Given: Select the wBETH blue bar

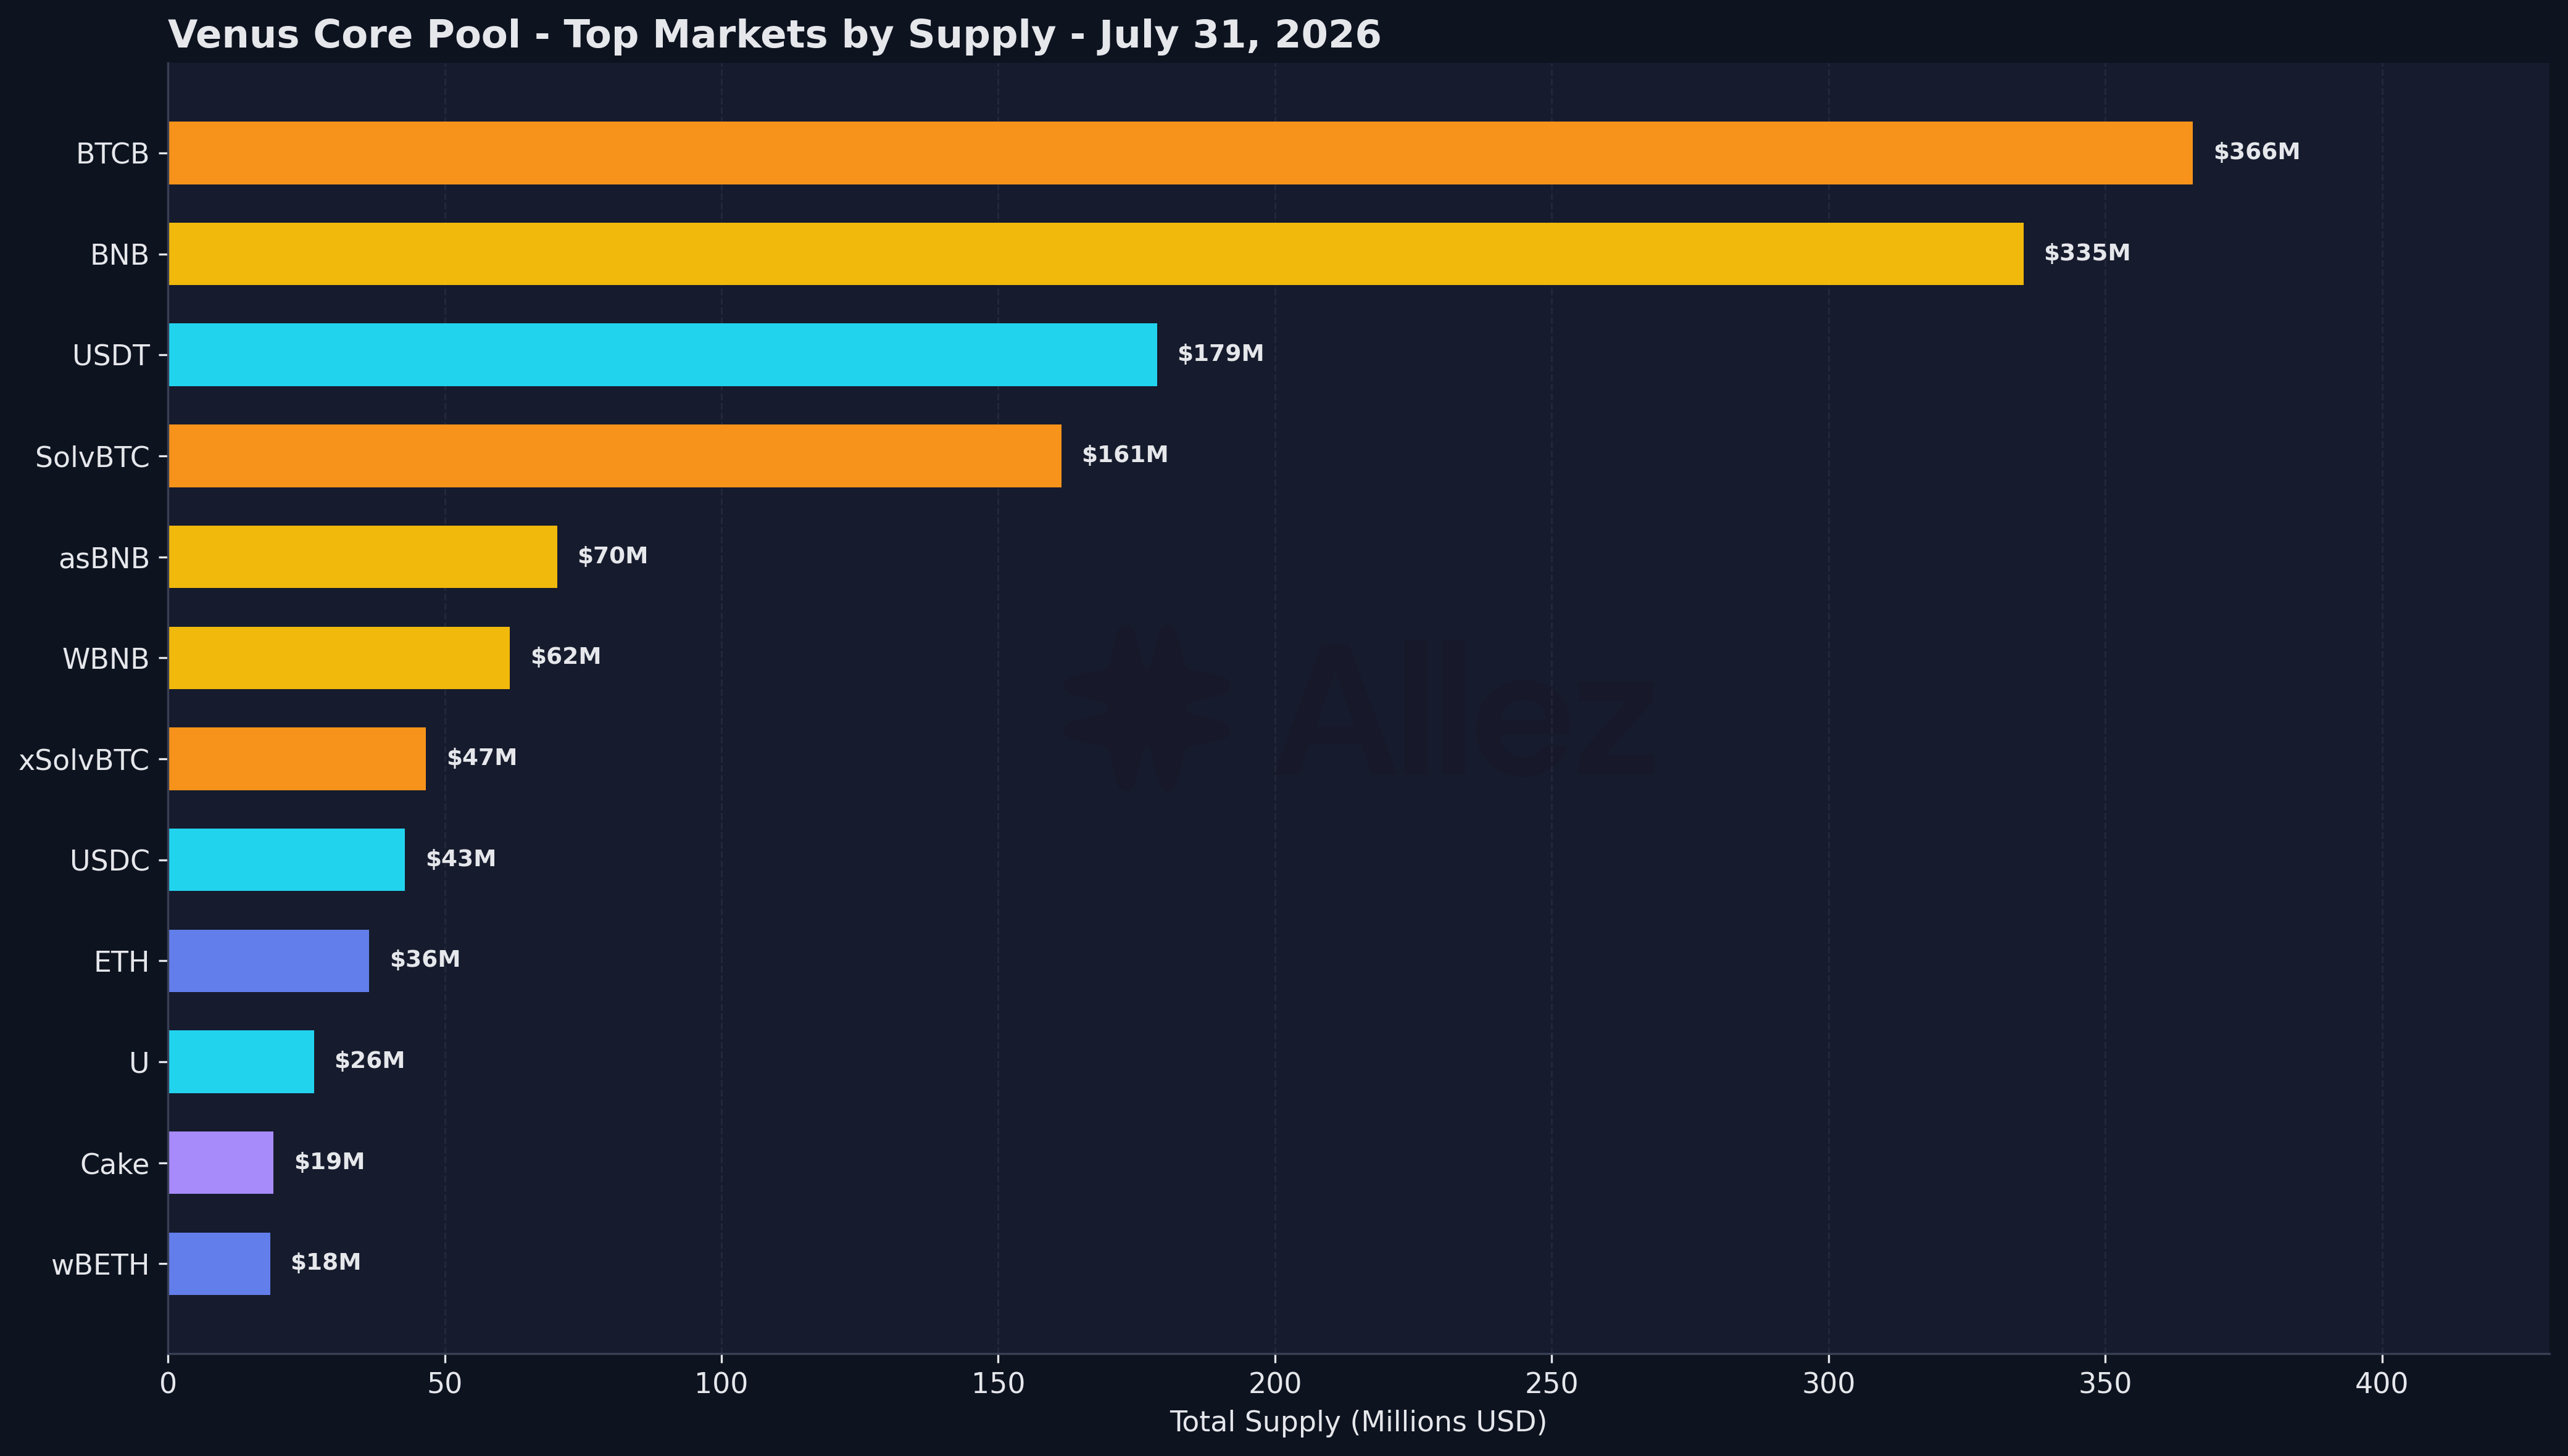Looking at the screenshot, I should point(219,1264).
